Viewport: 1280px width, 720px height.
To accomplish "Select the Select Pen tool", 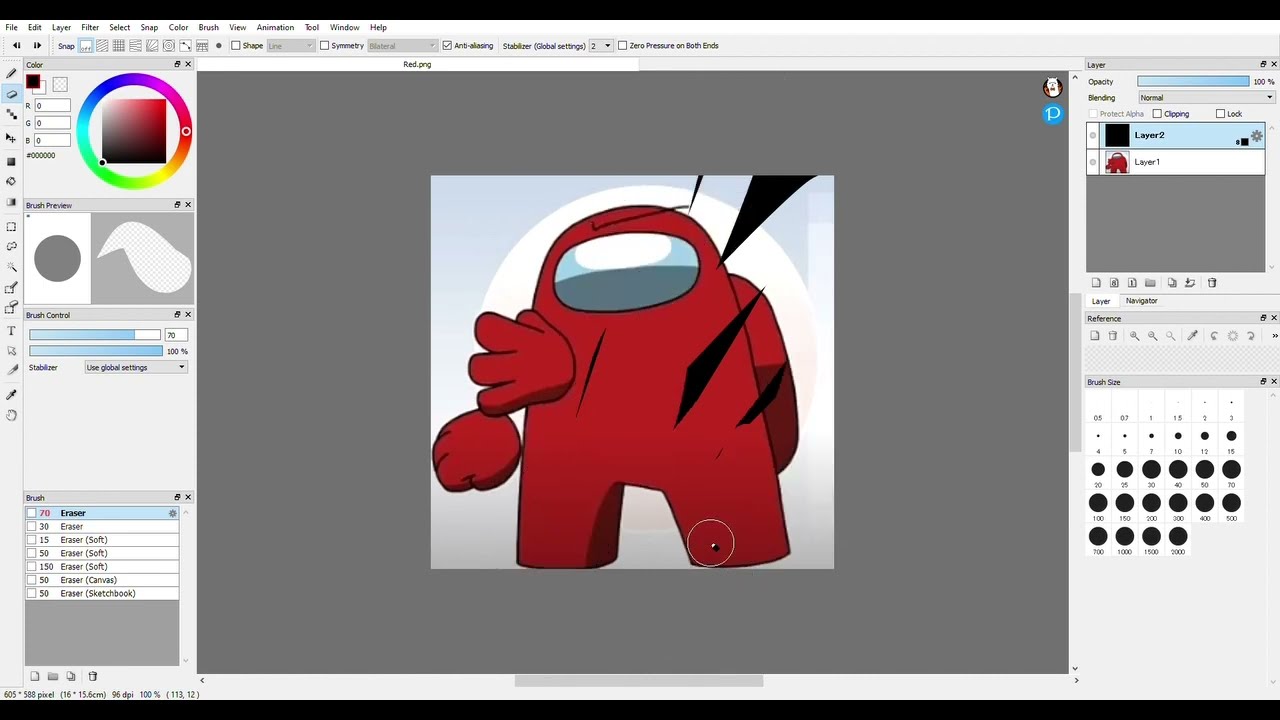I will 11,288.
